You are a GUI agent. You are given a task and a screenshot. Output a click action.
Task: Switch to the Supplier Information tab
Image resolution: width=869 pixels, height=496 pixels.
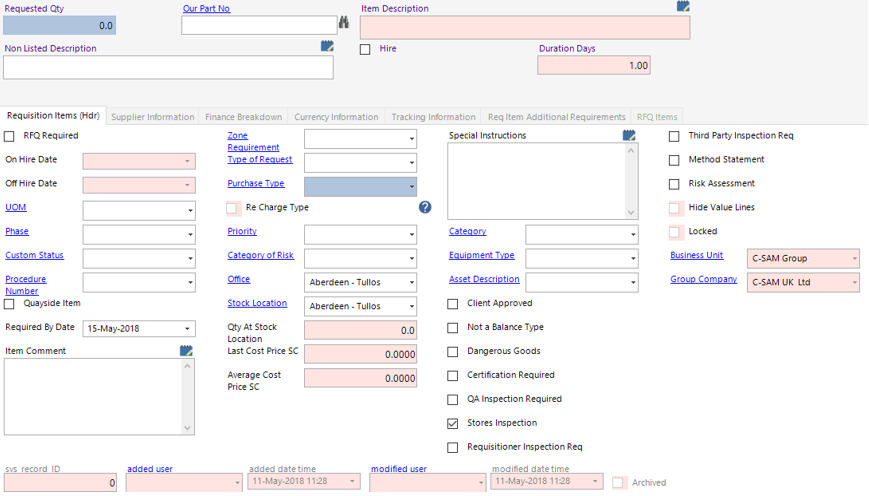pos(152,117)
